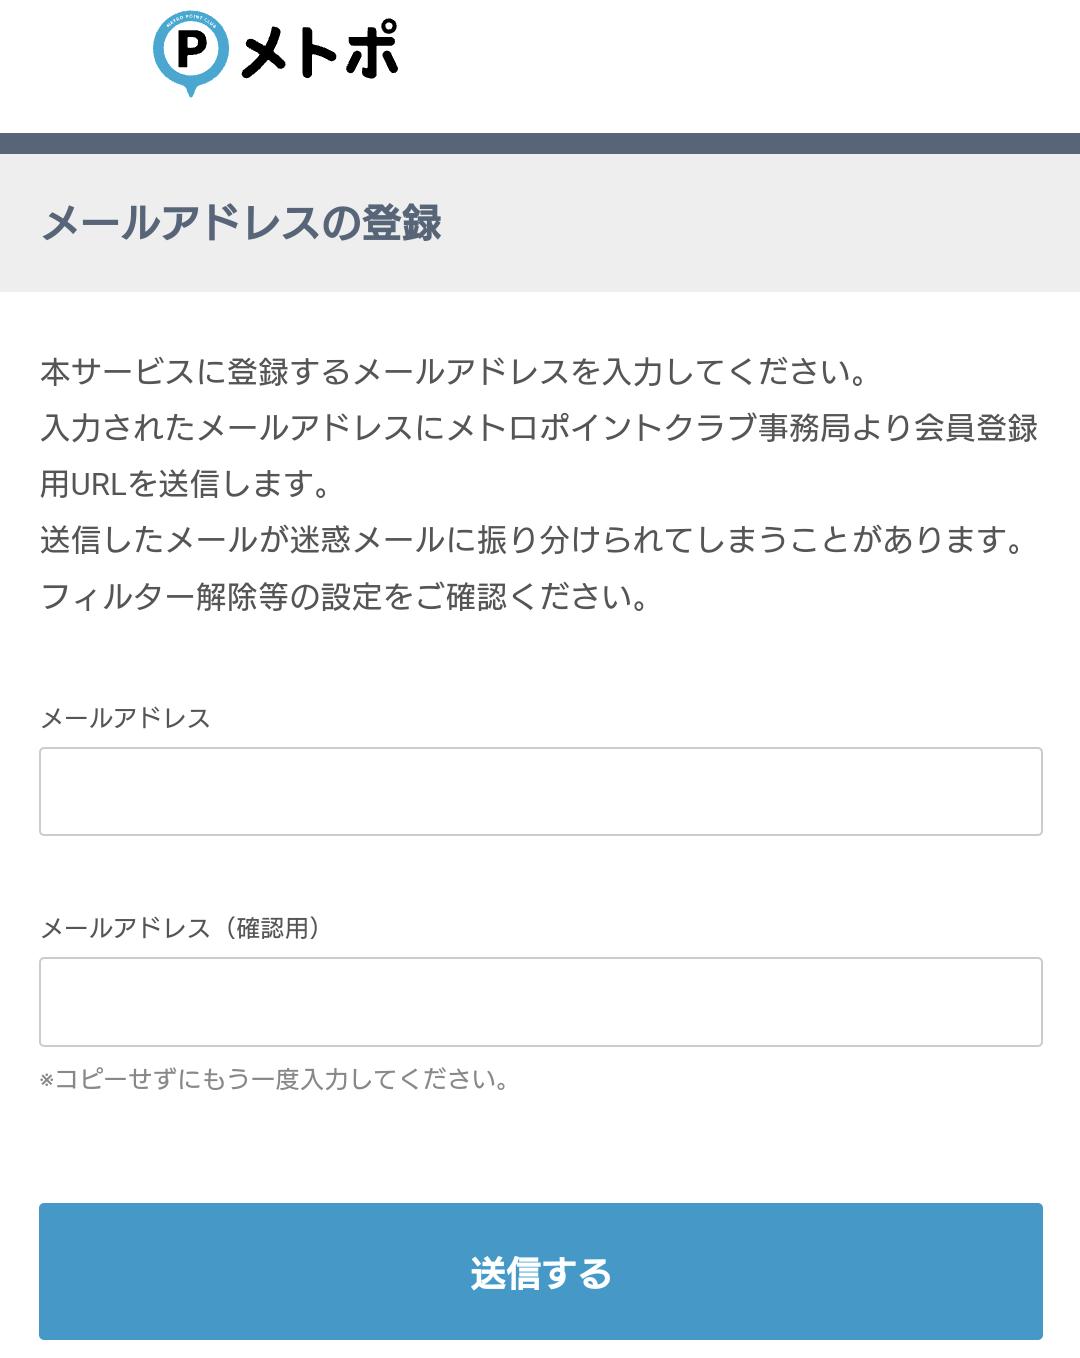Viewport: 1080px width, 1358px height.
Task: Click the dark gray divider bar
Action: tap(540, 143)
